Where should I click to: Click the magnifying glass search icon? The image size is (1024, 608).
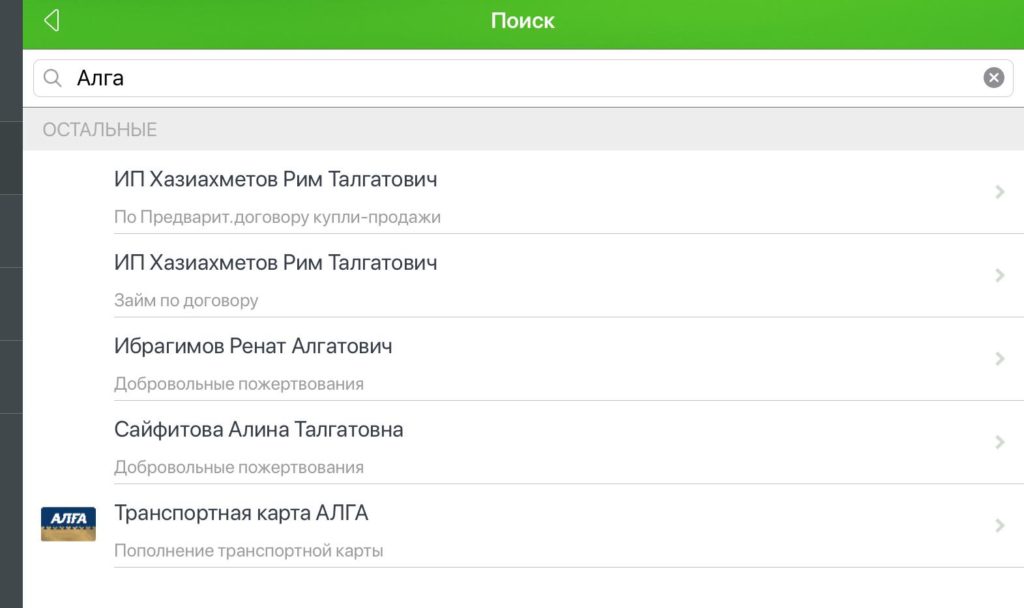coord(53,78)
